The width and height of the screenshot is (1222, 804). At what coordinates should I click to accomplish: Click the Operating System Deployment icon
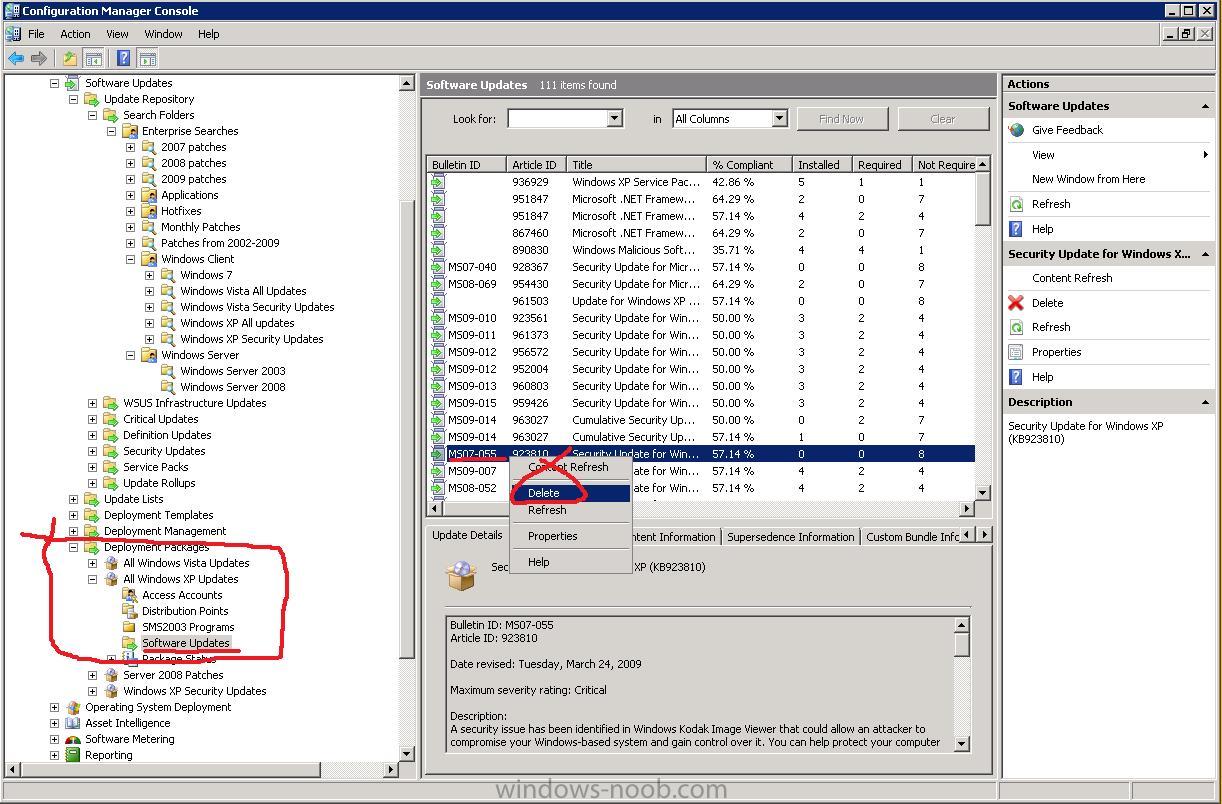pos(72,707)
